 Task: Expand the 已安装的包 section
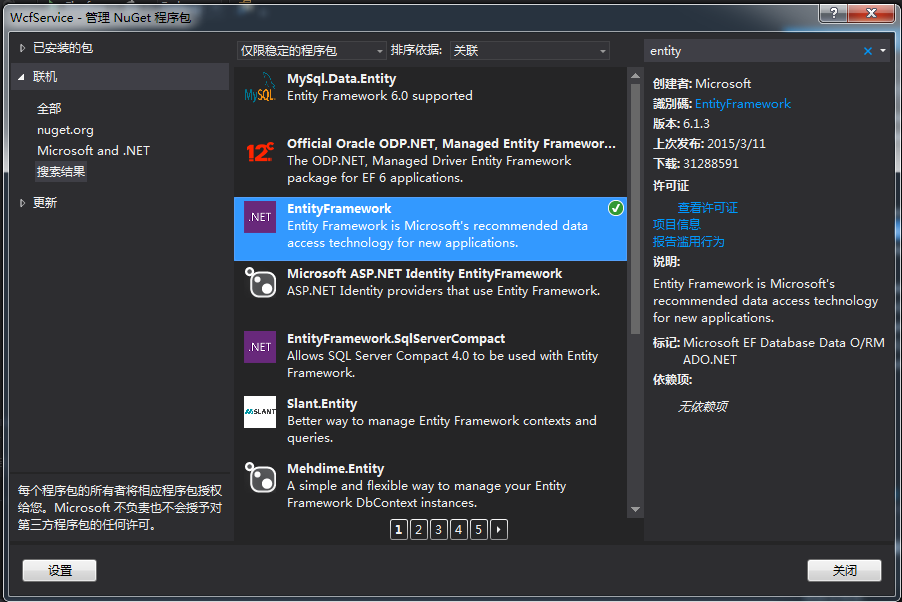pyautogui.click(x=22, y=48)
